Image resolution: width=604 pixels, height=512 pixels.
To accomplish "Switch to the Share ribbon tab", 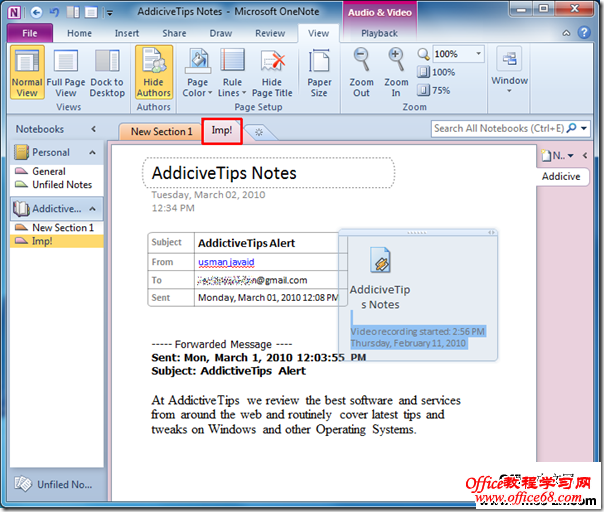I will [174, 34].
